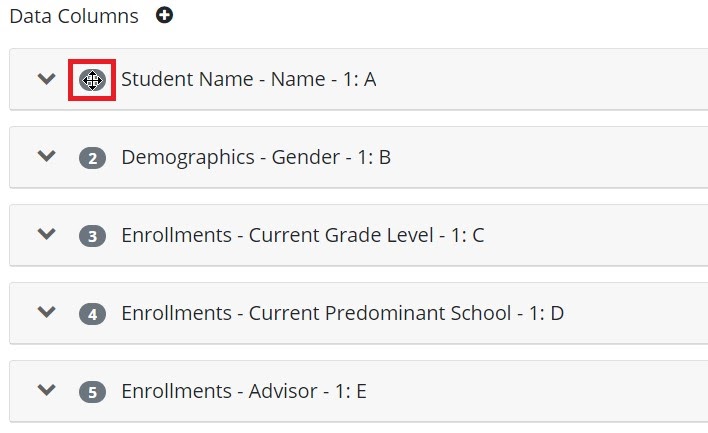Click empty space right of Advisor label

(537, 391)
